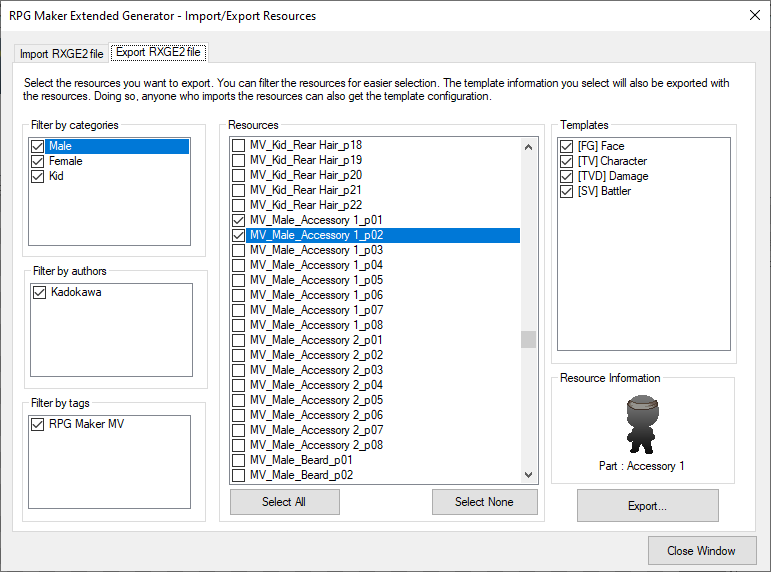Uncheck the Kid category checkbox

(37, 176)
